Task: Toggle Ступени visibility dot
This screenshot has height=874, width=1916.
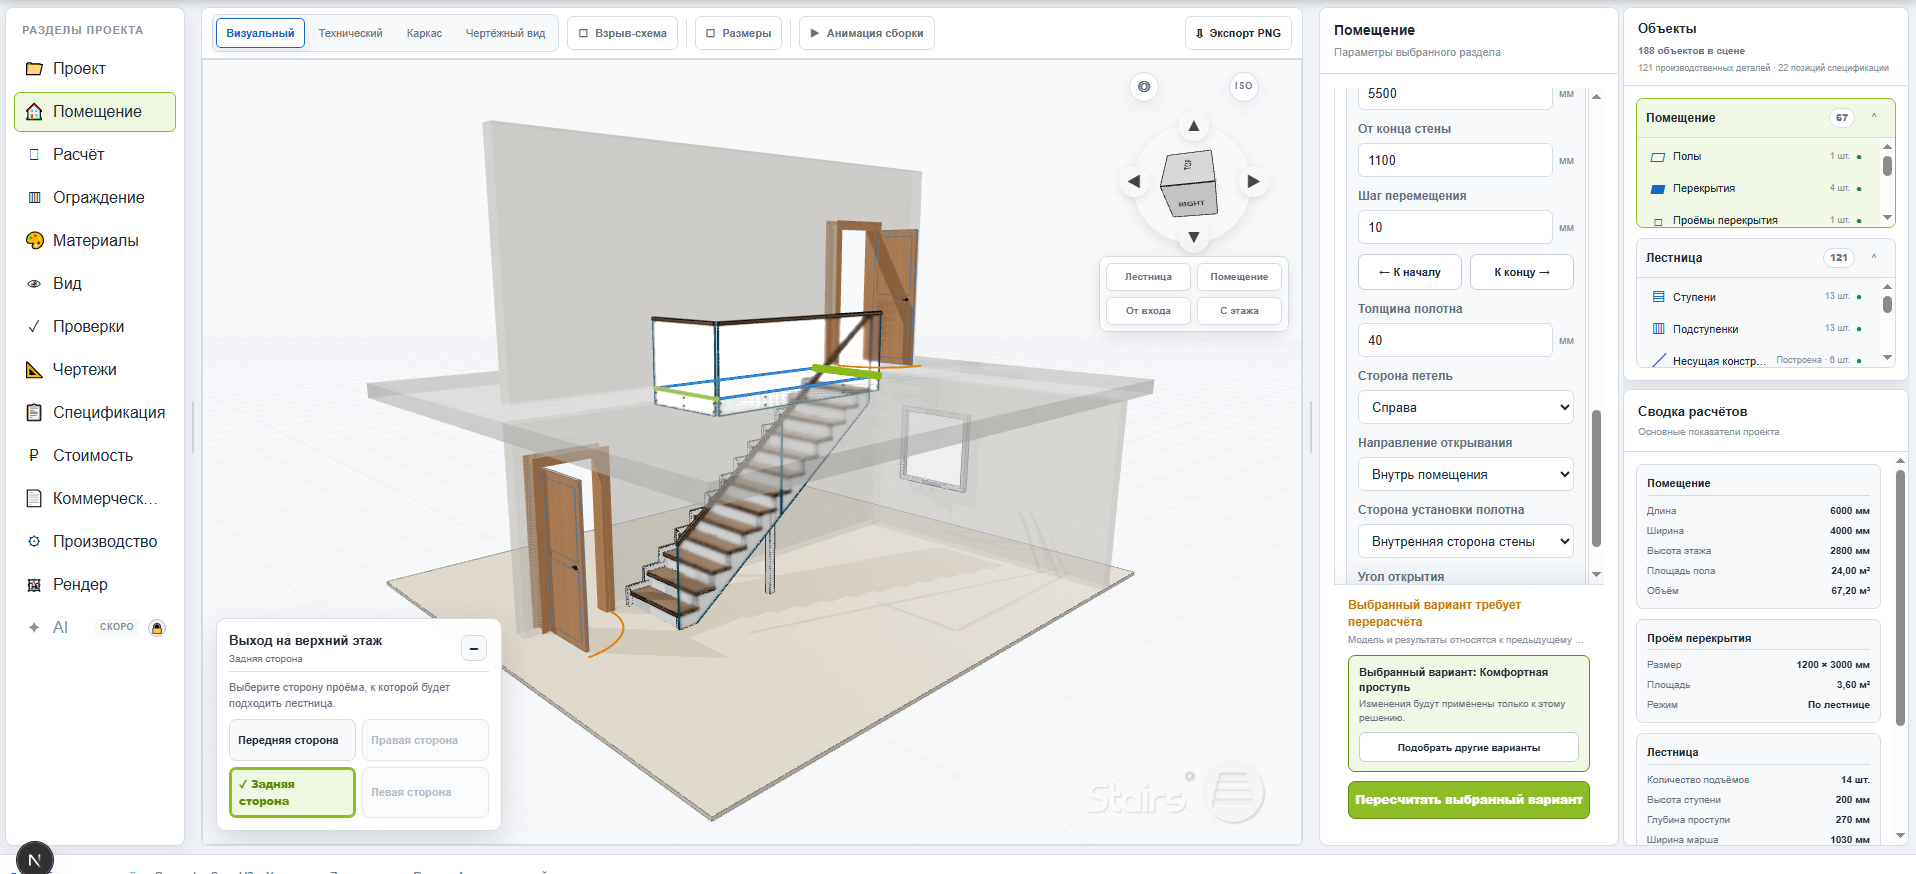Action: click(x=1859, y=297)
